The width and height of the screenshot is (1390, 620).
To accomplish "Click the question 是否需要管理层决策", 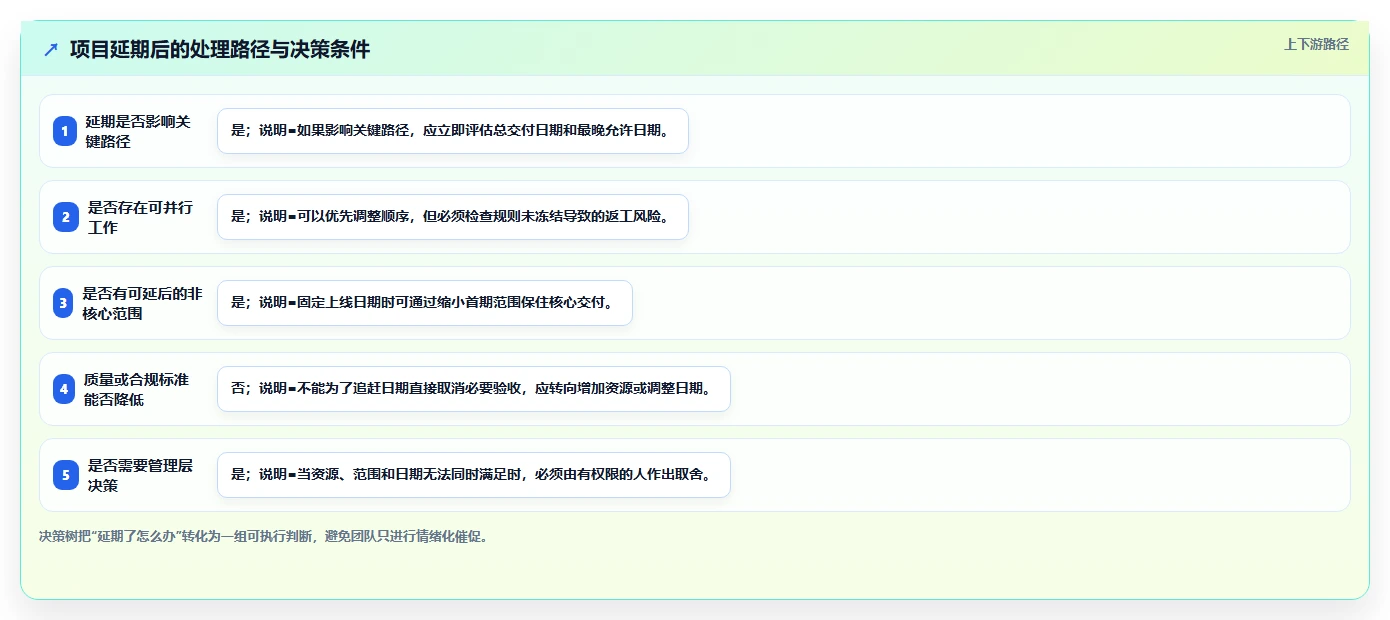I will (x=140, y=475).
